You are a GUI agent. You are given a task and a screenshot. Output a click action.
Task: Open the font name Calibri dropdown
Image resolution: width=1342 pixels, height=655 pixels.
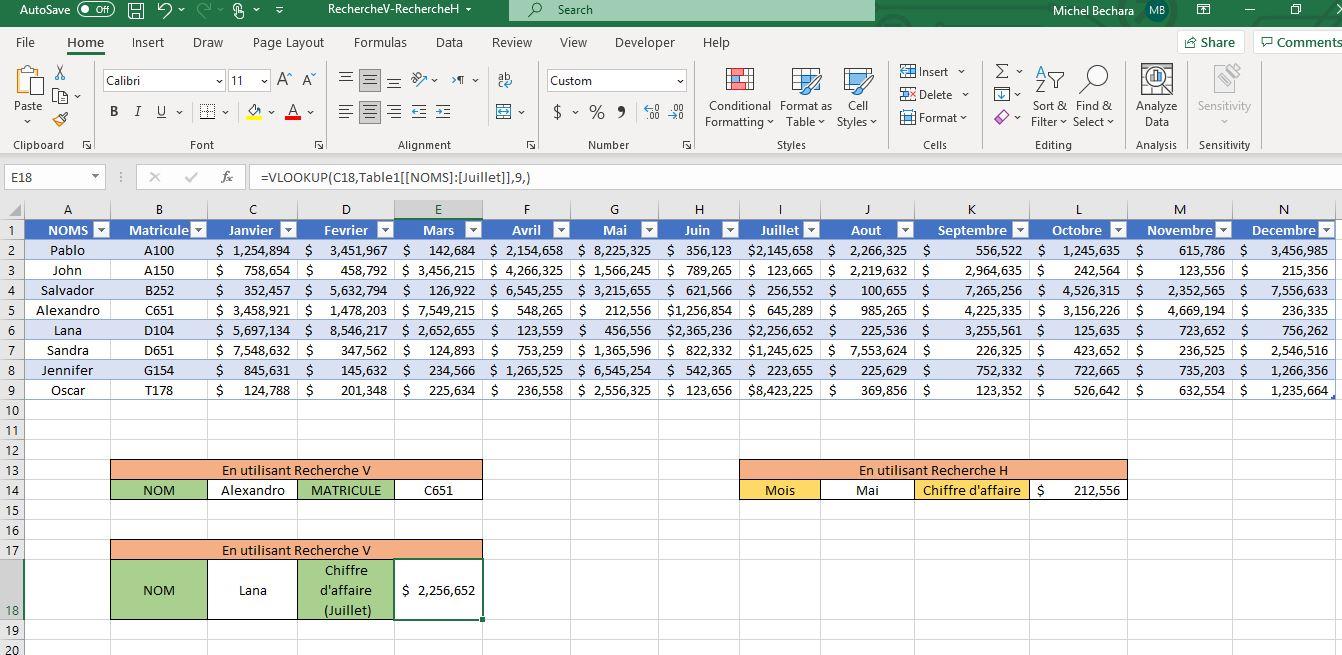219,81
